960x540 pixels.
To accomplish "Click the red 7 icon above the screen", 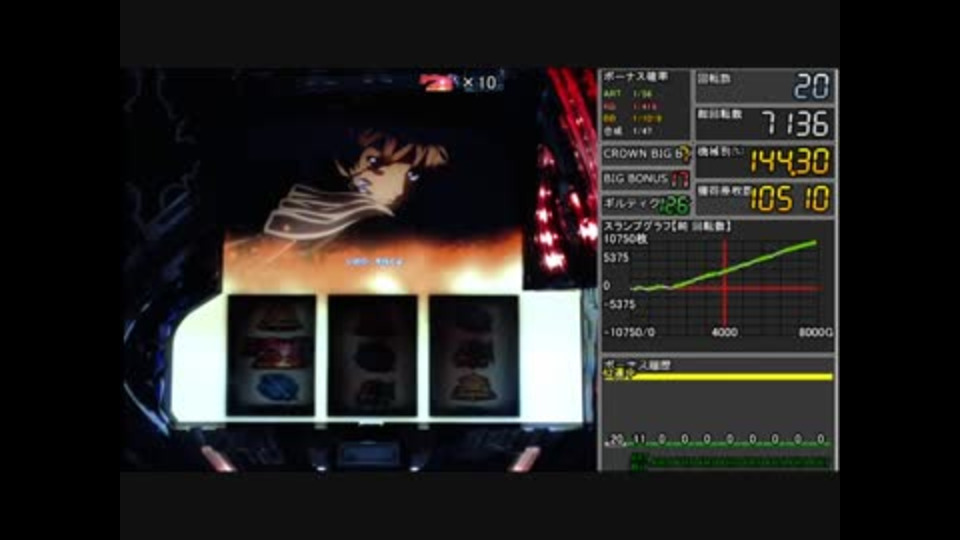I will point(438,83).
